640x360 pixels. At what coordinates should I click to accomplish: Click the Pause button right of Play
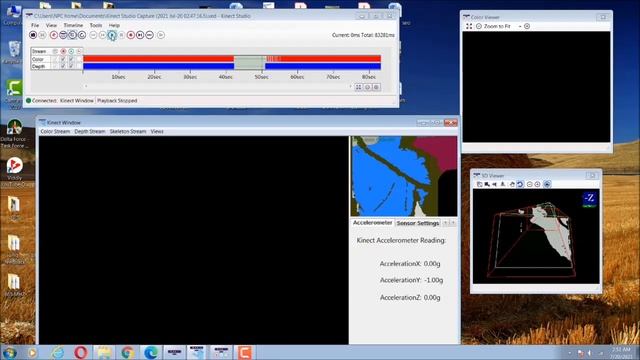(x=121, y=35)
